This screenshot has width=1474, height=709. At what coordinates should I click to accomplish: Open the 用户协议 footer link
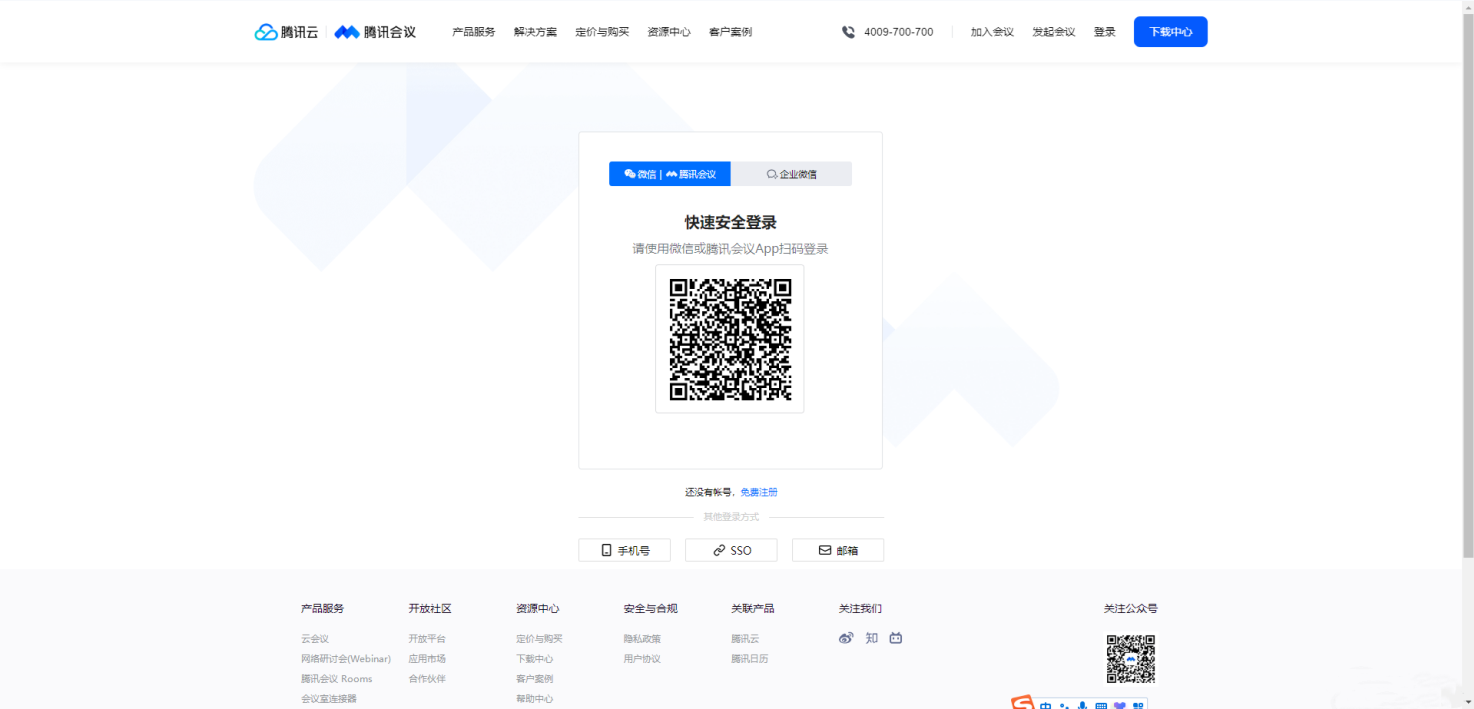point(642,659)
